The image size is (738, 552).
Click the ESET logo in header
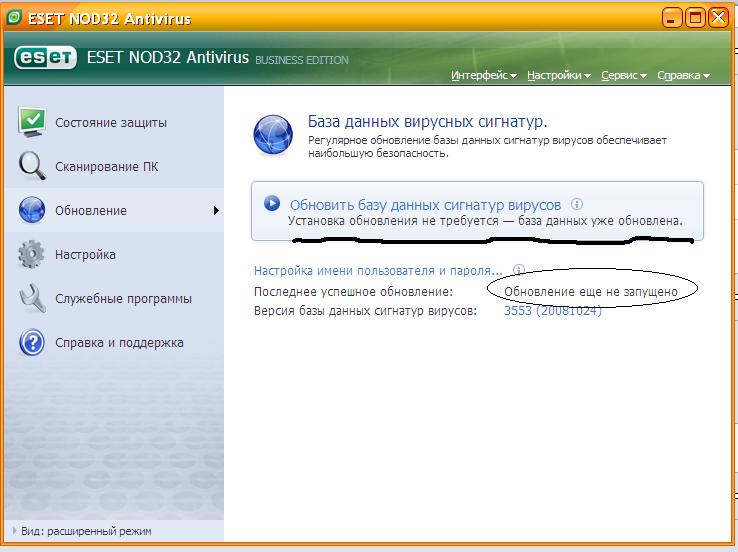pyautogui.click(x=45, y=58)
